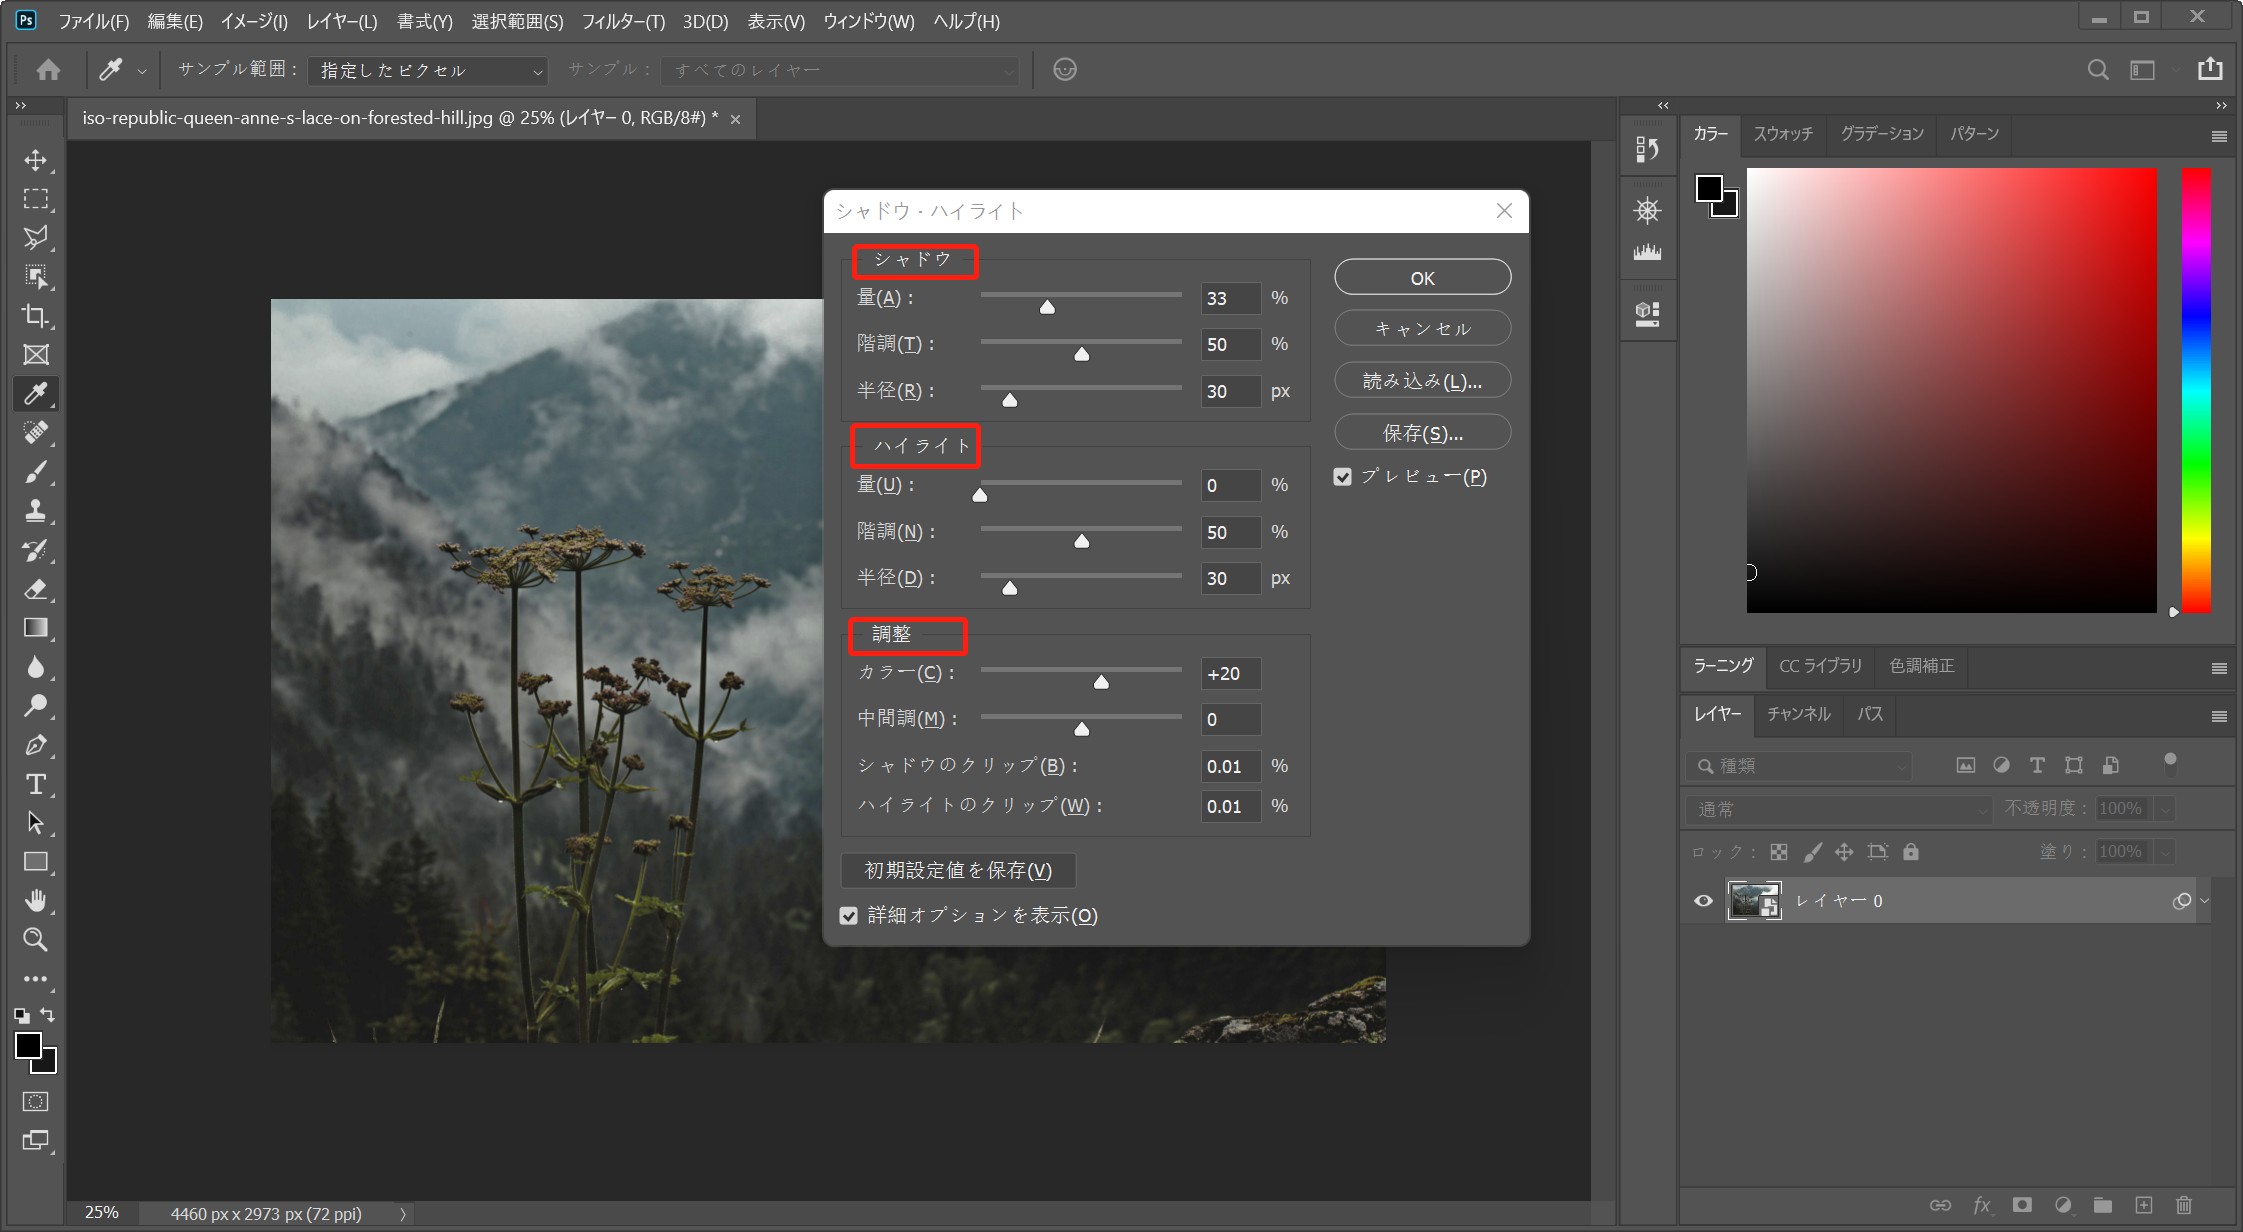Select the Crop tool
Image resolution: width=2243 pixels, height=1232 pixels.
coord(35,315)
